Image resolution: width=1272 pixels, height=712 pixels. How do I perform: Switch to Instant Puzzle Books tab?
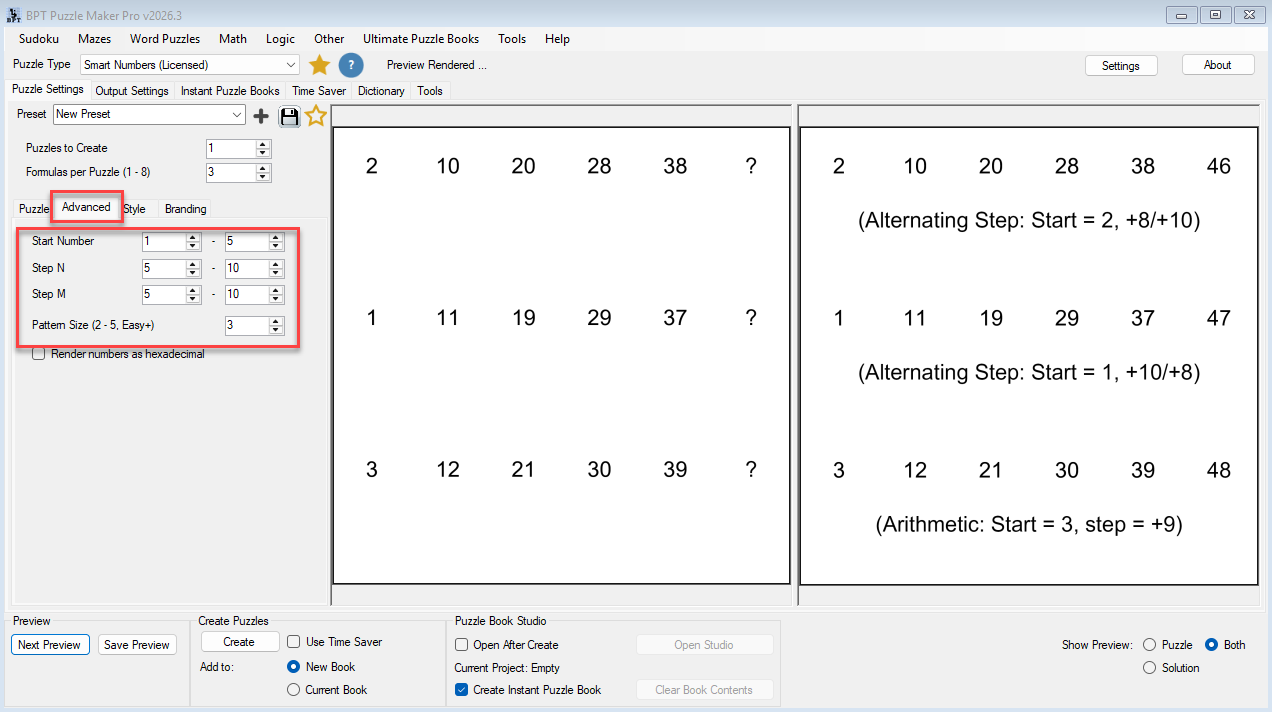coord(230,91)
